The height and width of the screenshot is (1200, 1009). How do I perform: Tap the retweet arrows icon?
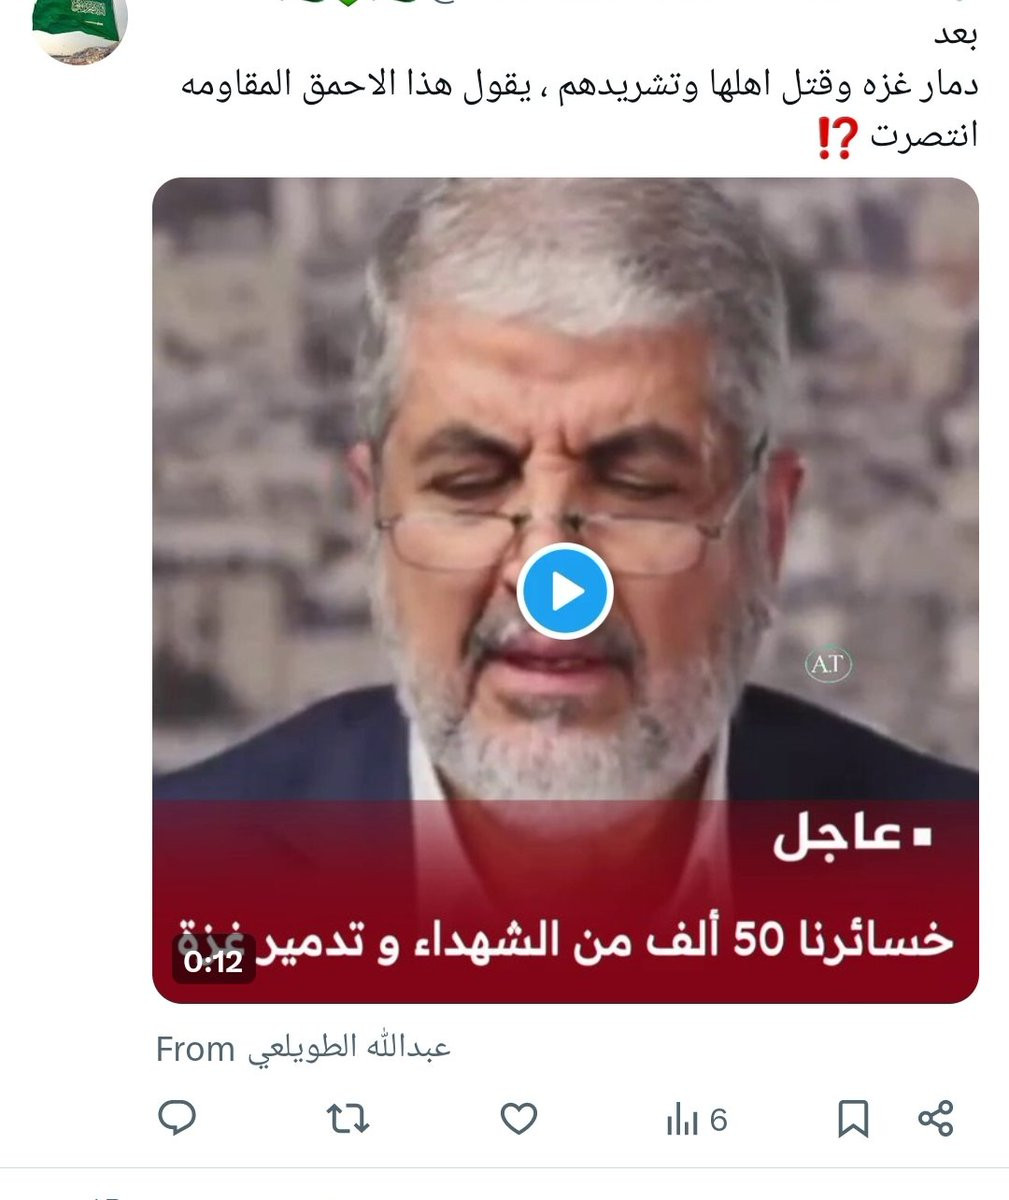348,1118
